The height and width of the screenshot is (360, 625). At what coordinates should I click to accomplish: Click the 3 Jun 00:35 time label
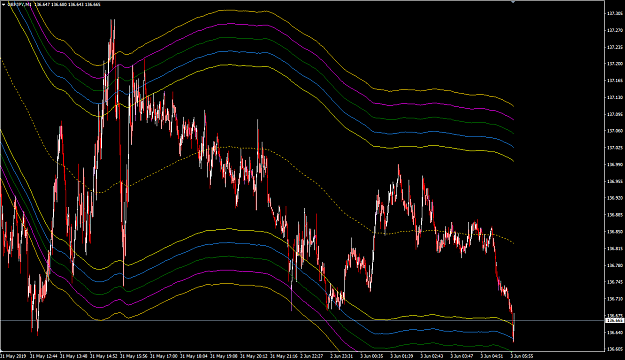pos(371,356)
